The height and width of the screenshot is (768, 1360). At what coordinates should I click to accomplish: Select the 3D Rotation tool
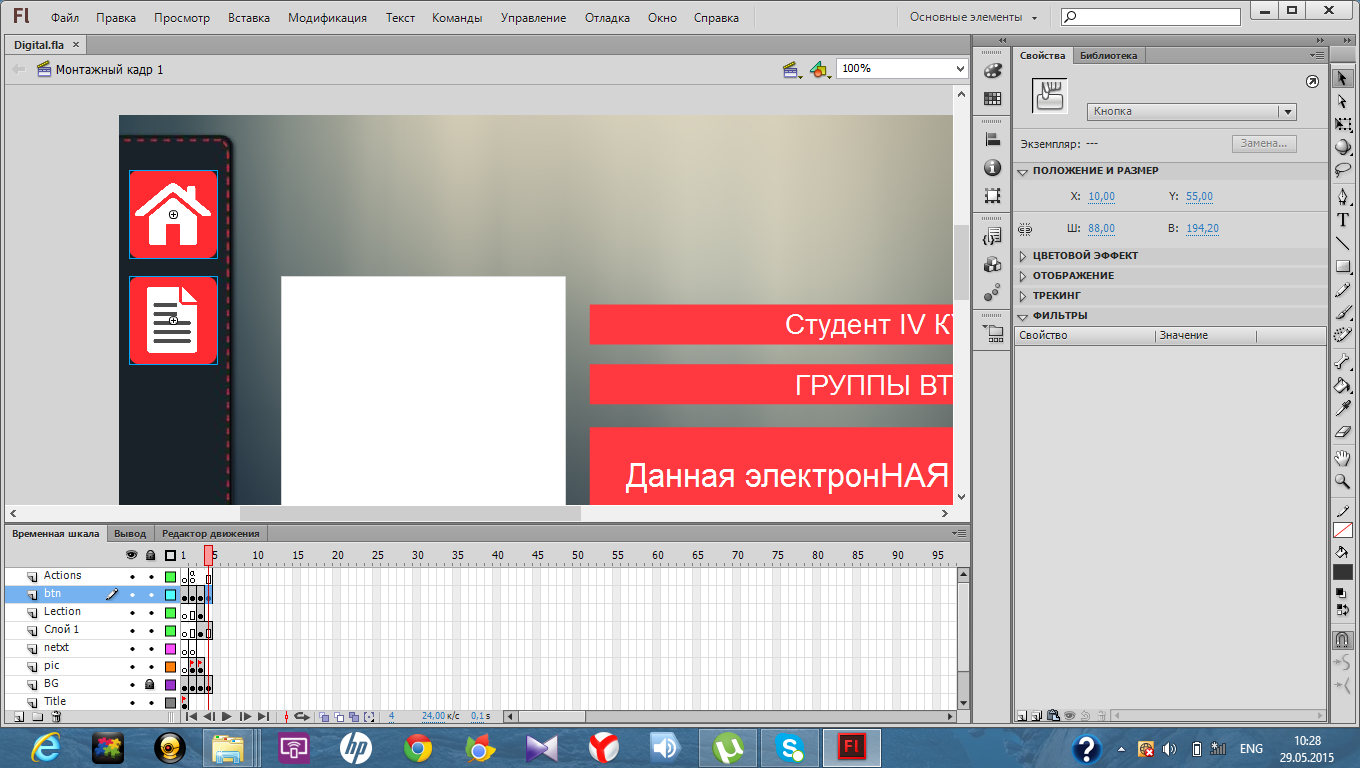pyautogui.click(x=1343, y=147)
